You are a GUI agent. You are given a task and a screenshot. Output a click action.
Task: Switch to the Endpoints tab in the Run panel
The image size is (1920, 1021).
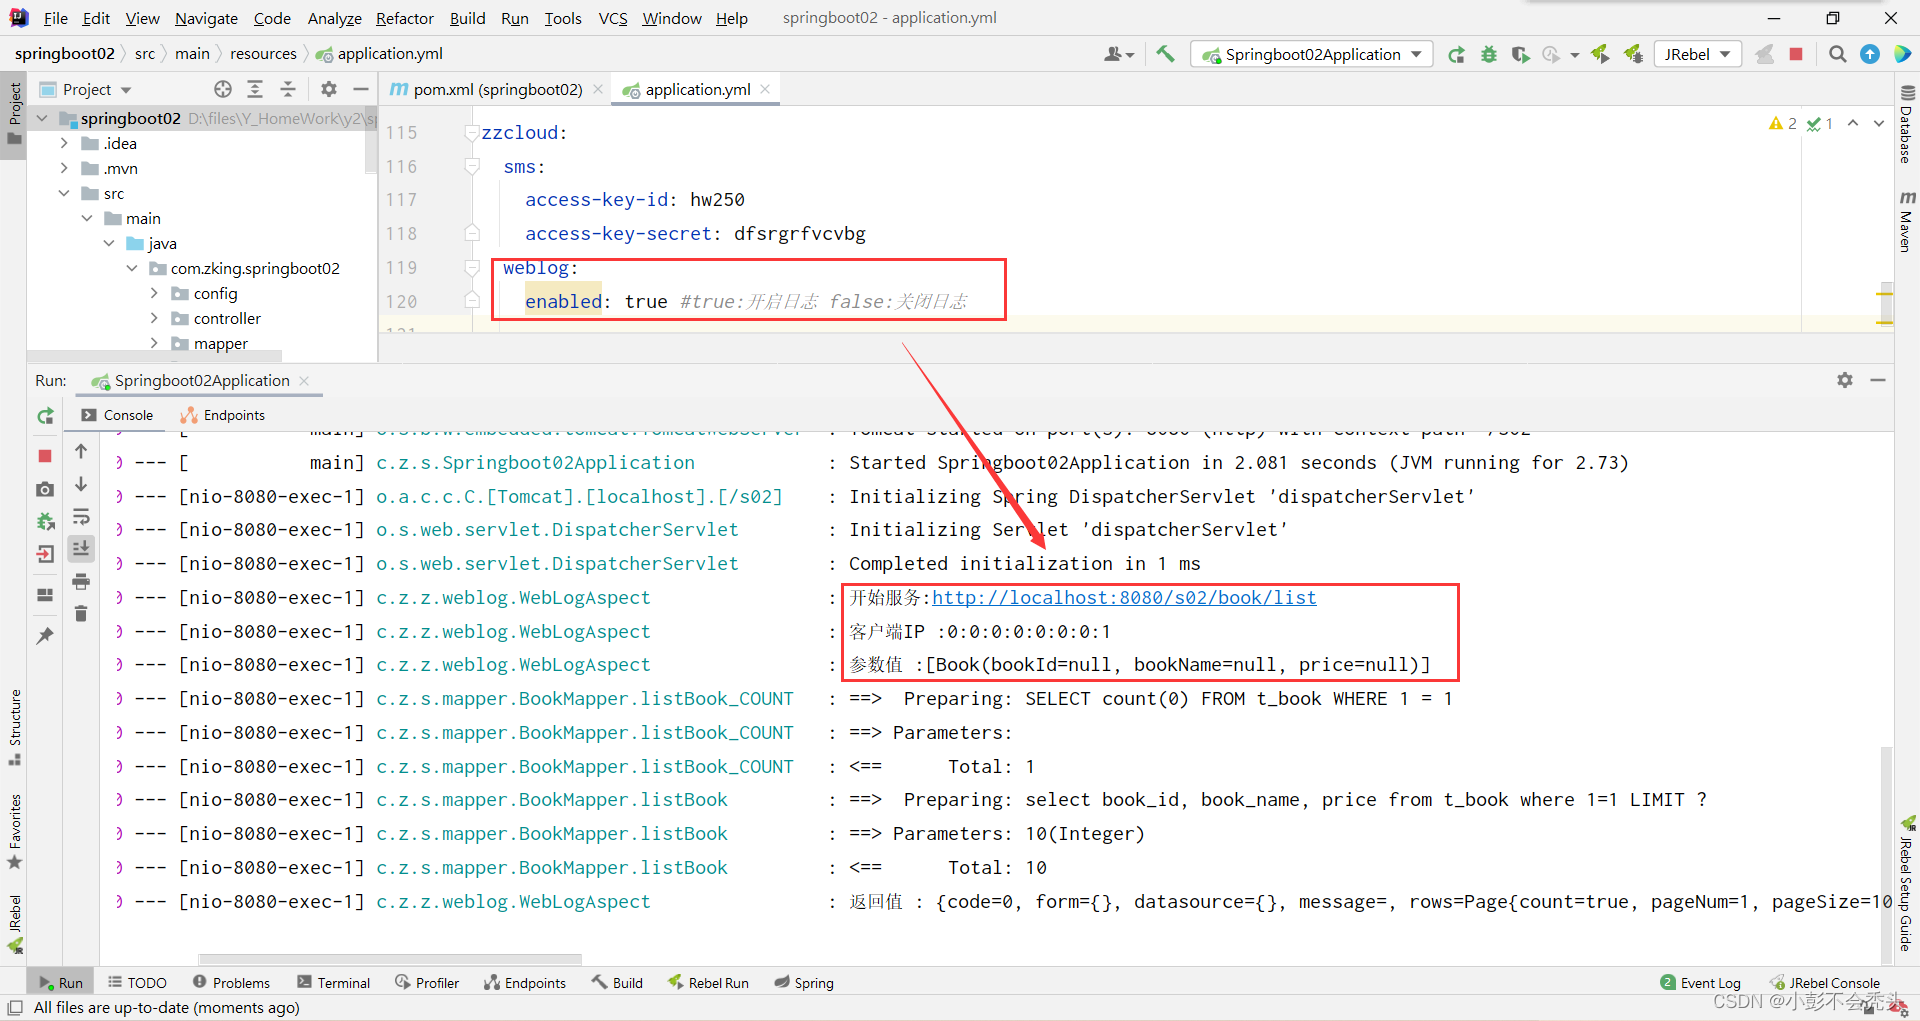tap(223, 415)
